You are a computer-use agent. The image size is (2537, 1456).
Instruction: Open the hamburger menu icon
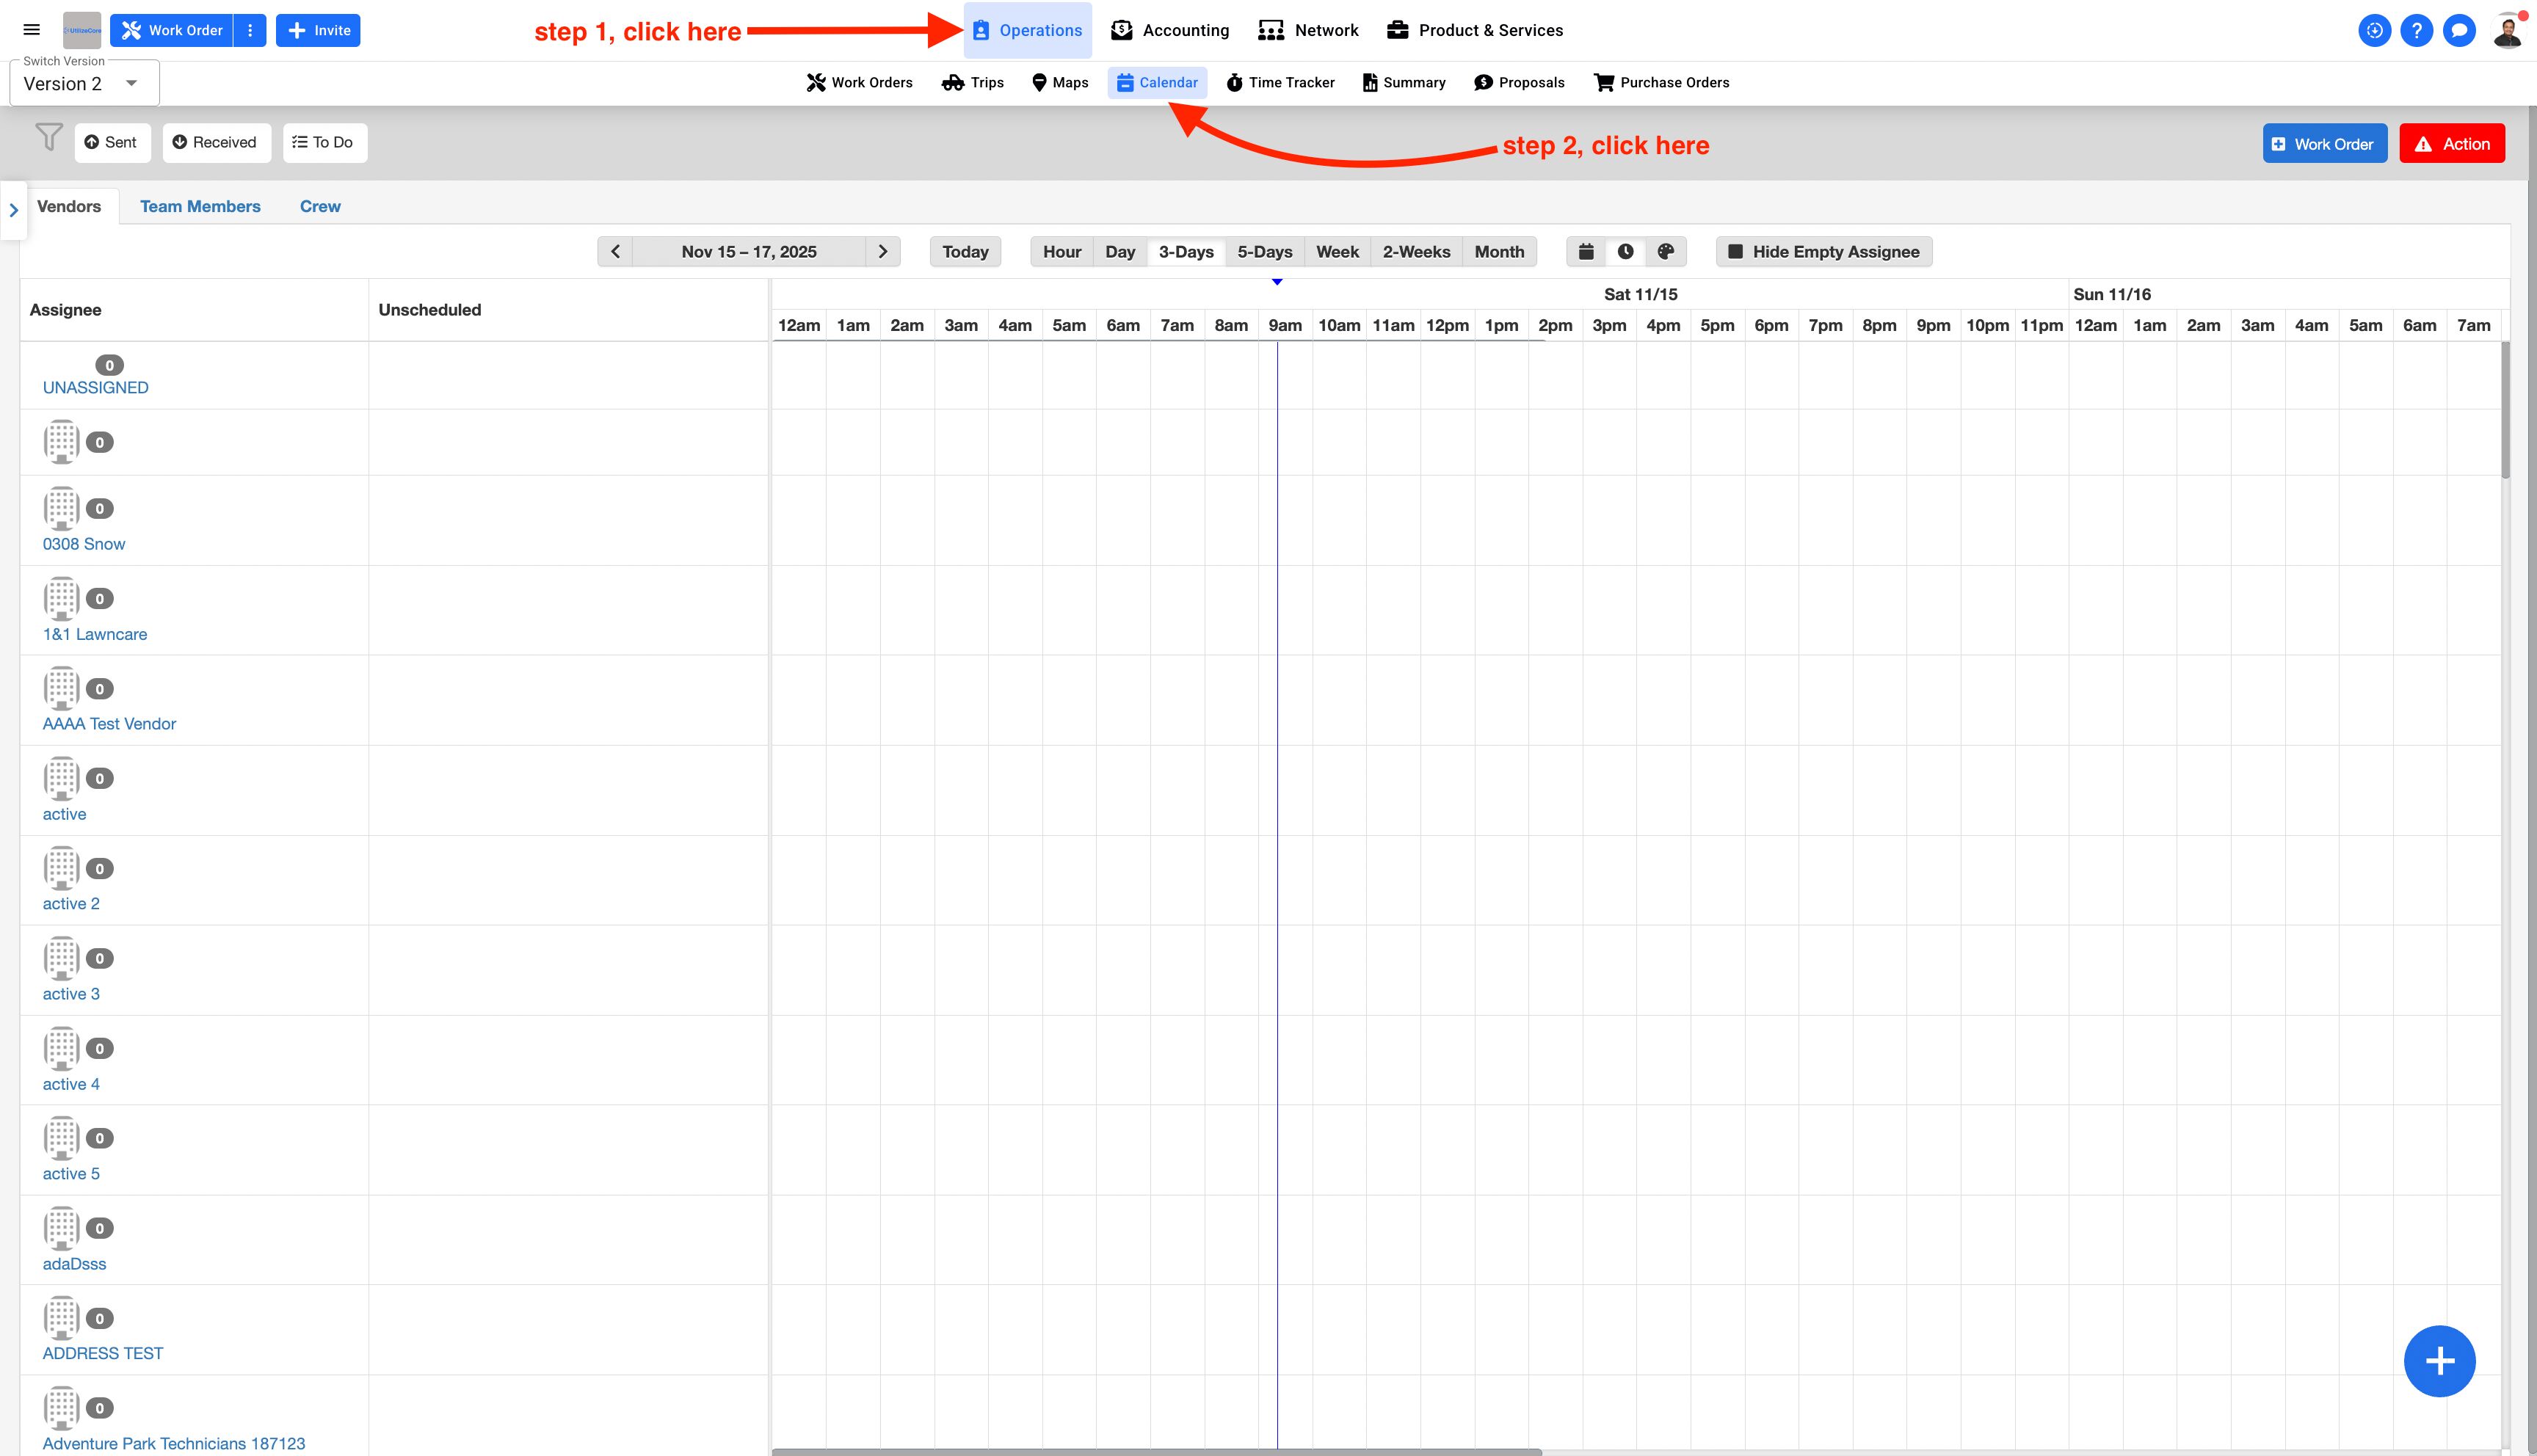pos(32,30)
